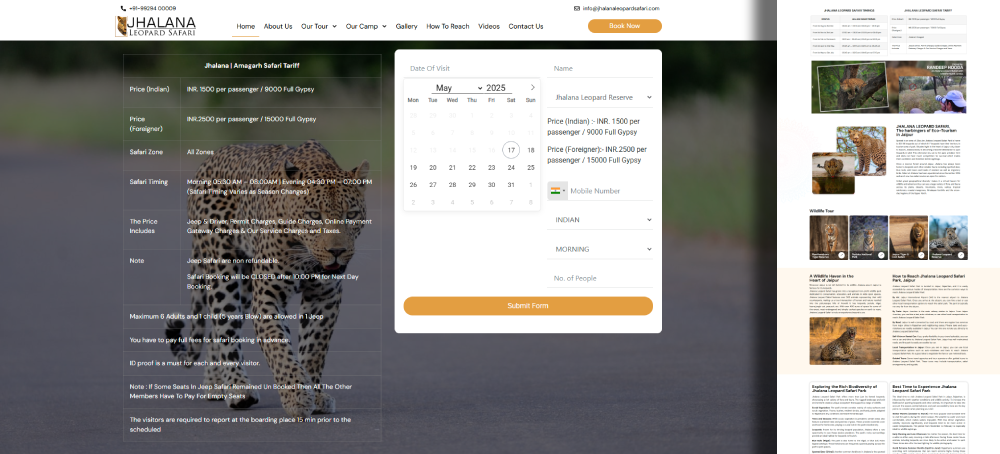The height and width of the screenshot is (454, 1000).
Task: Click the Jhalana Leopard Safari logo
Action: coord(155,26)
